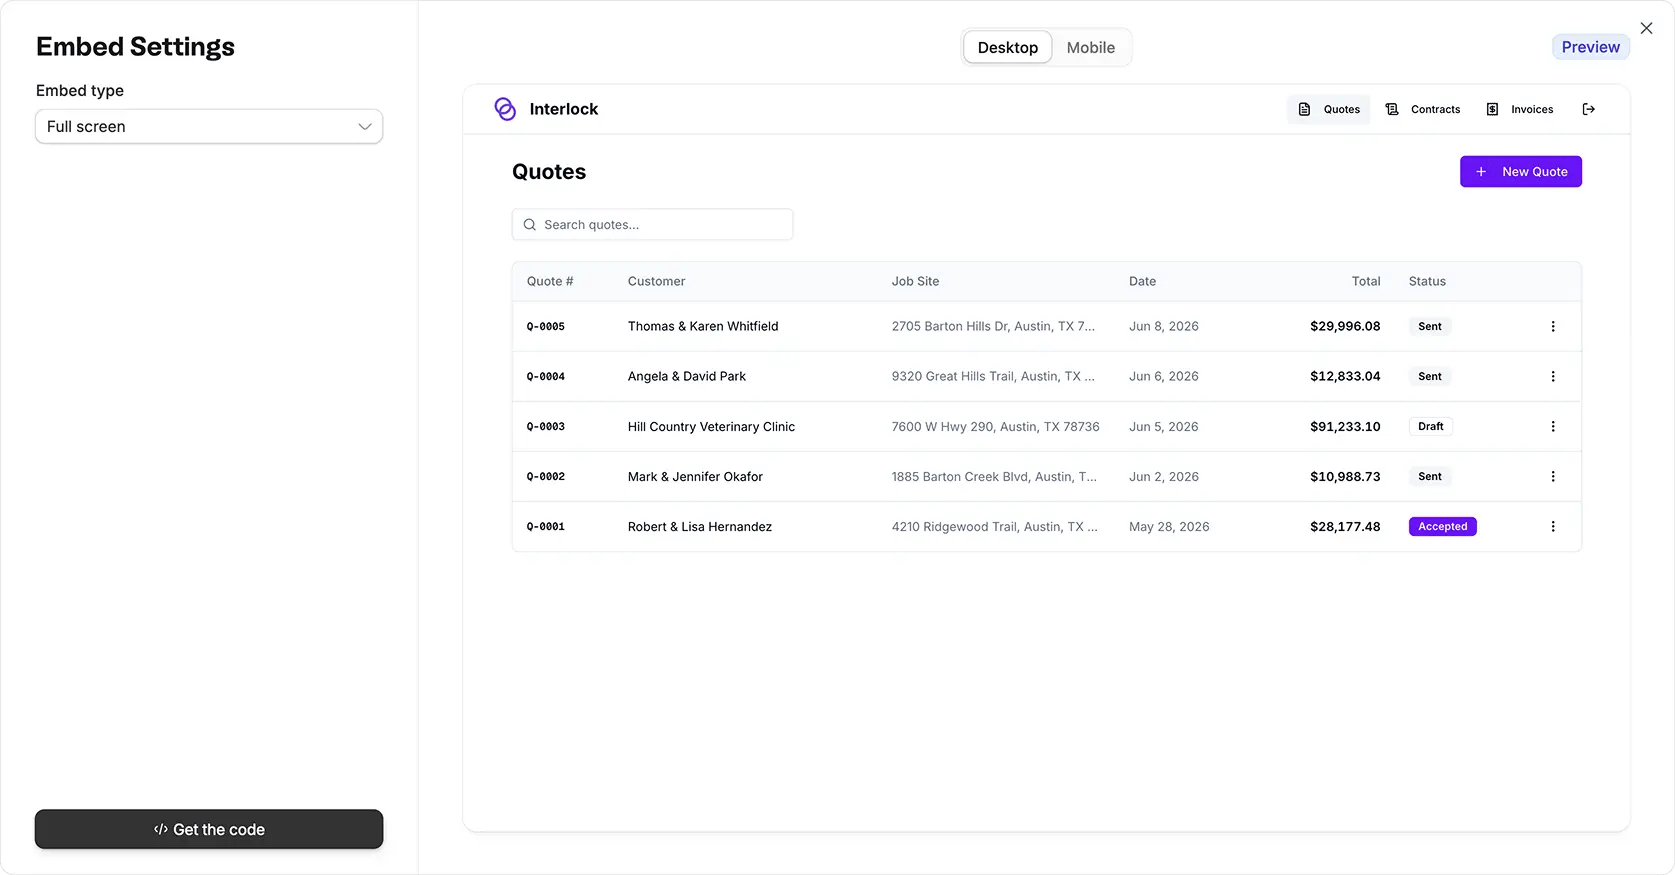The width and height of the screenshot is (1675, 875).
Task: Open row menu for quote Q-0005
Action: [1553, 326]
